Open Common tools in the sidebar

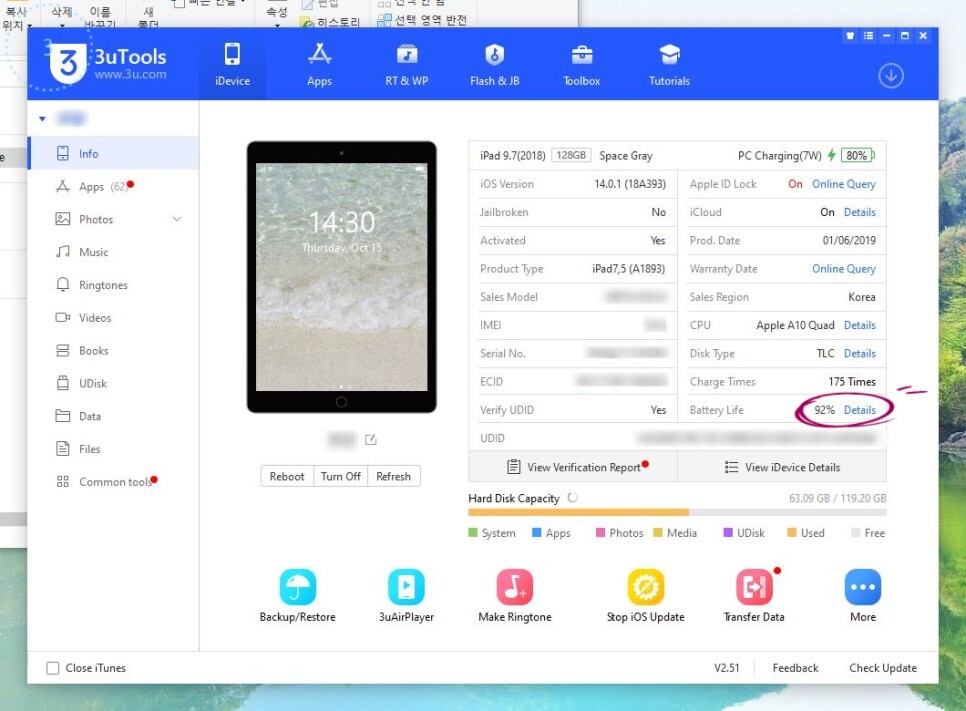[x=114, y=482]
